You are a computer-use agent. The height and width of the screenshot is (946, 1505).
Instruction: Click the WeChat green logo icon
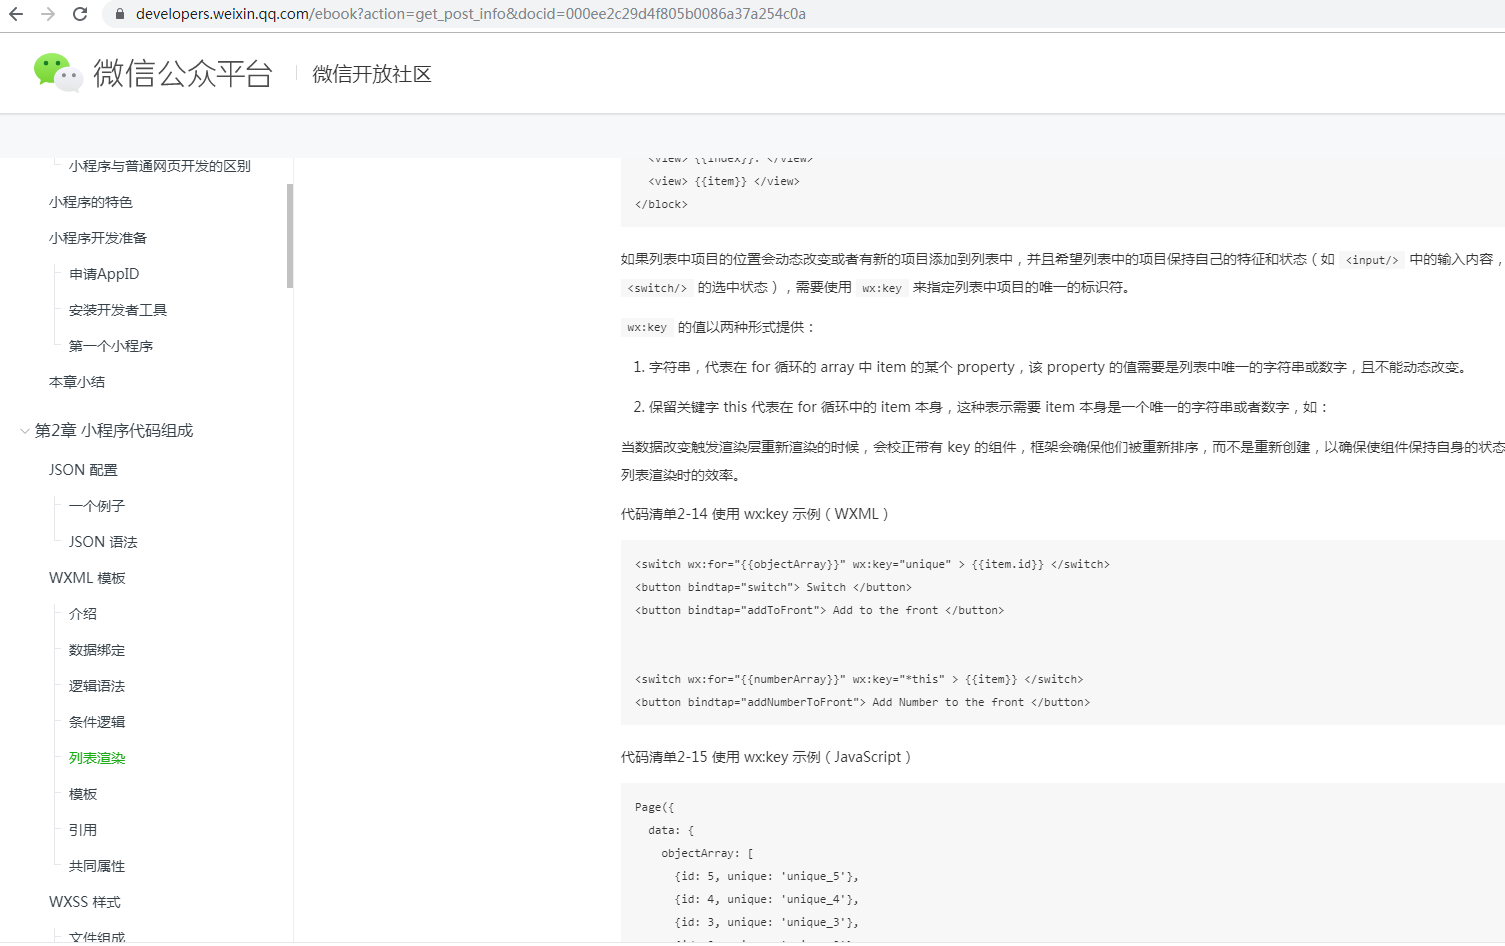[57, 72]
